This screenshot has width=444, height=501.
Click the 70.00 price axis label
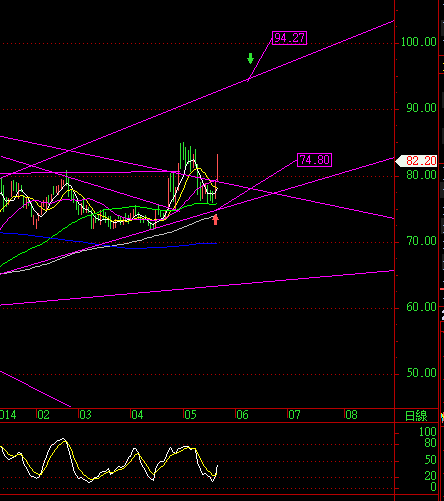(421, 241)
